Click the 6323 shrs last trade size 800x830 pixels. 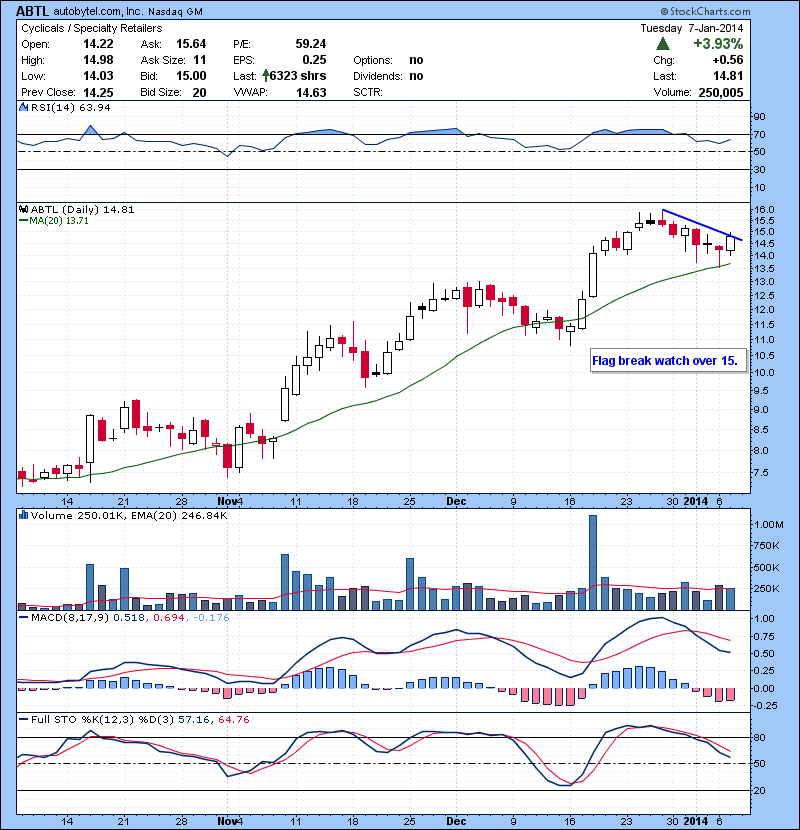click(298, 76)
